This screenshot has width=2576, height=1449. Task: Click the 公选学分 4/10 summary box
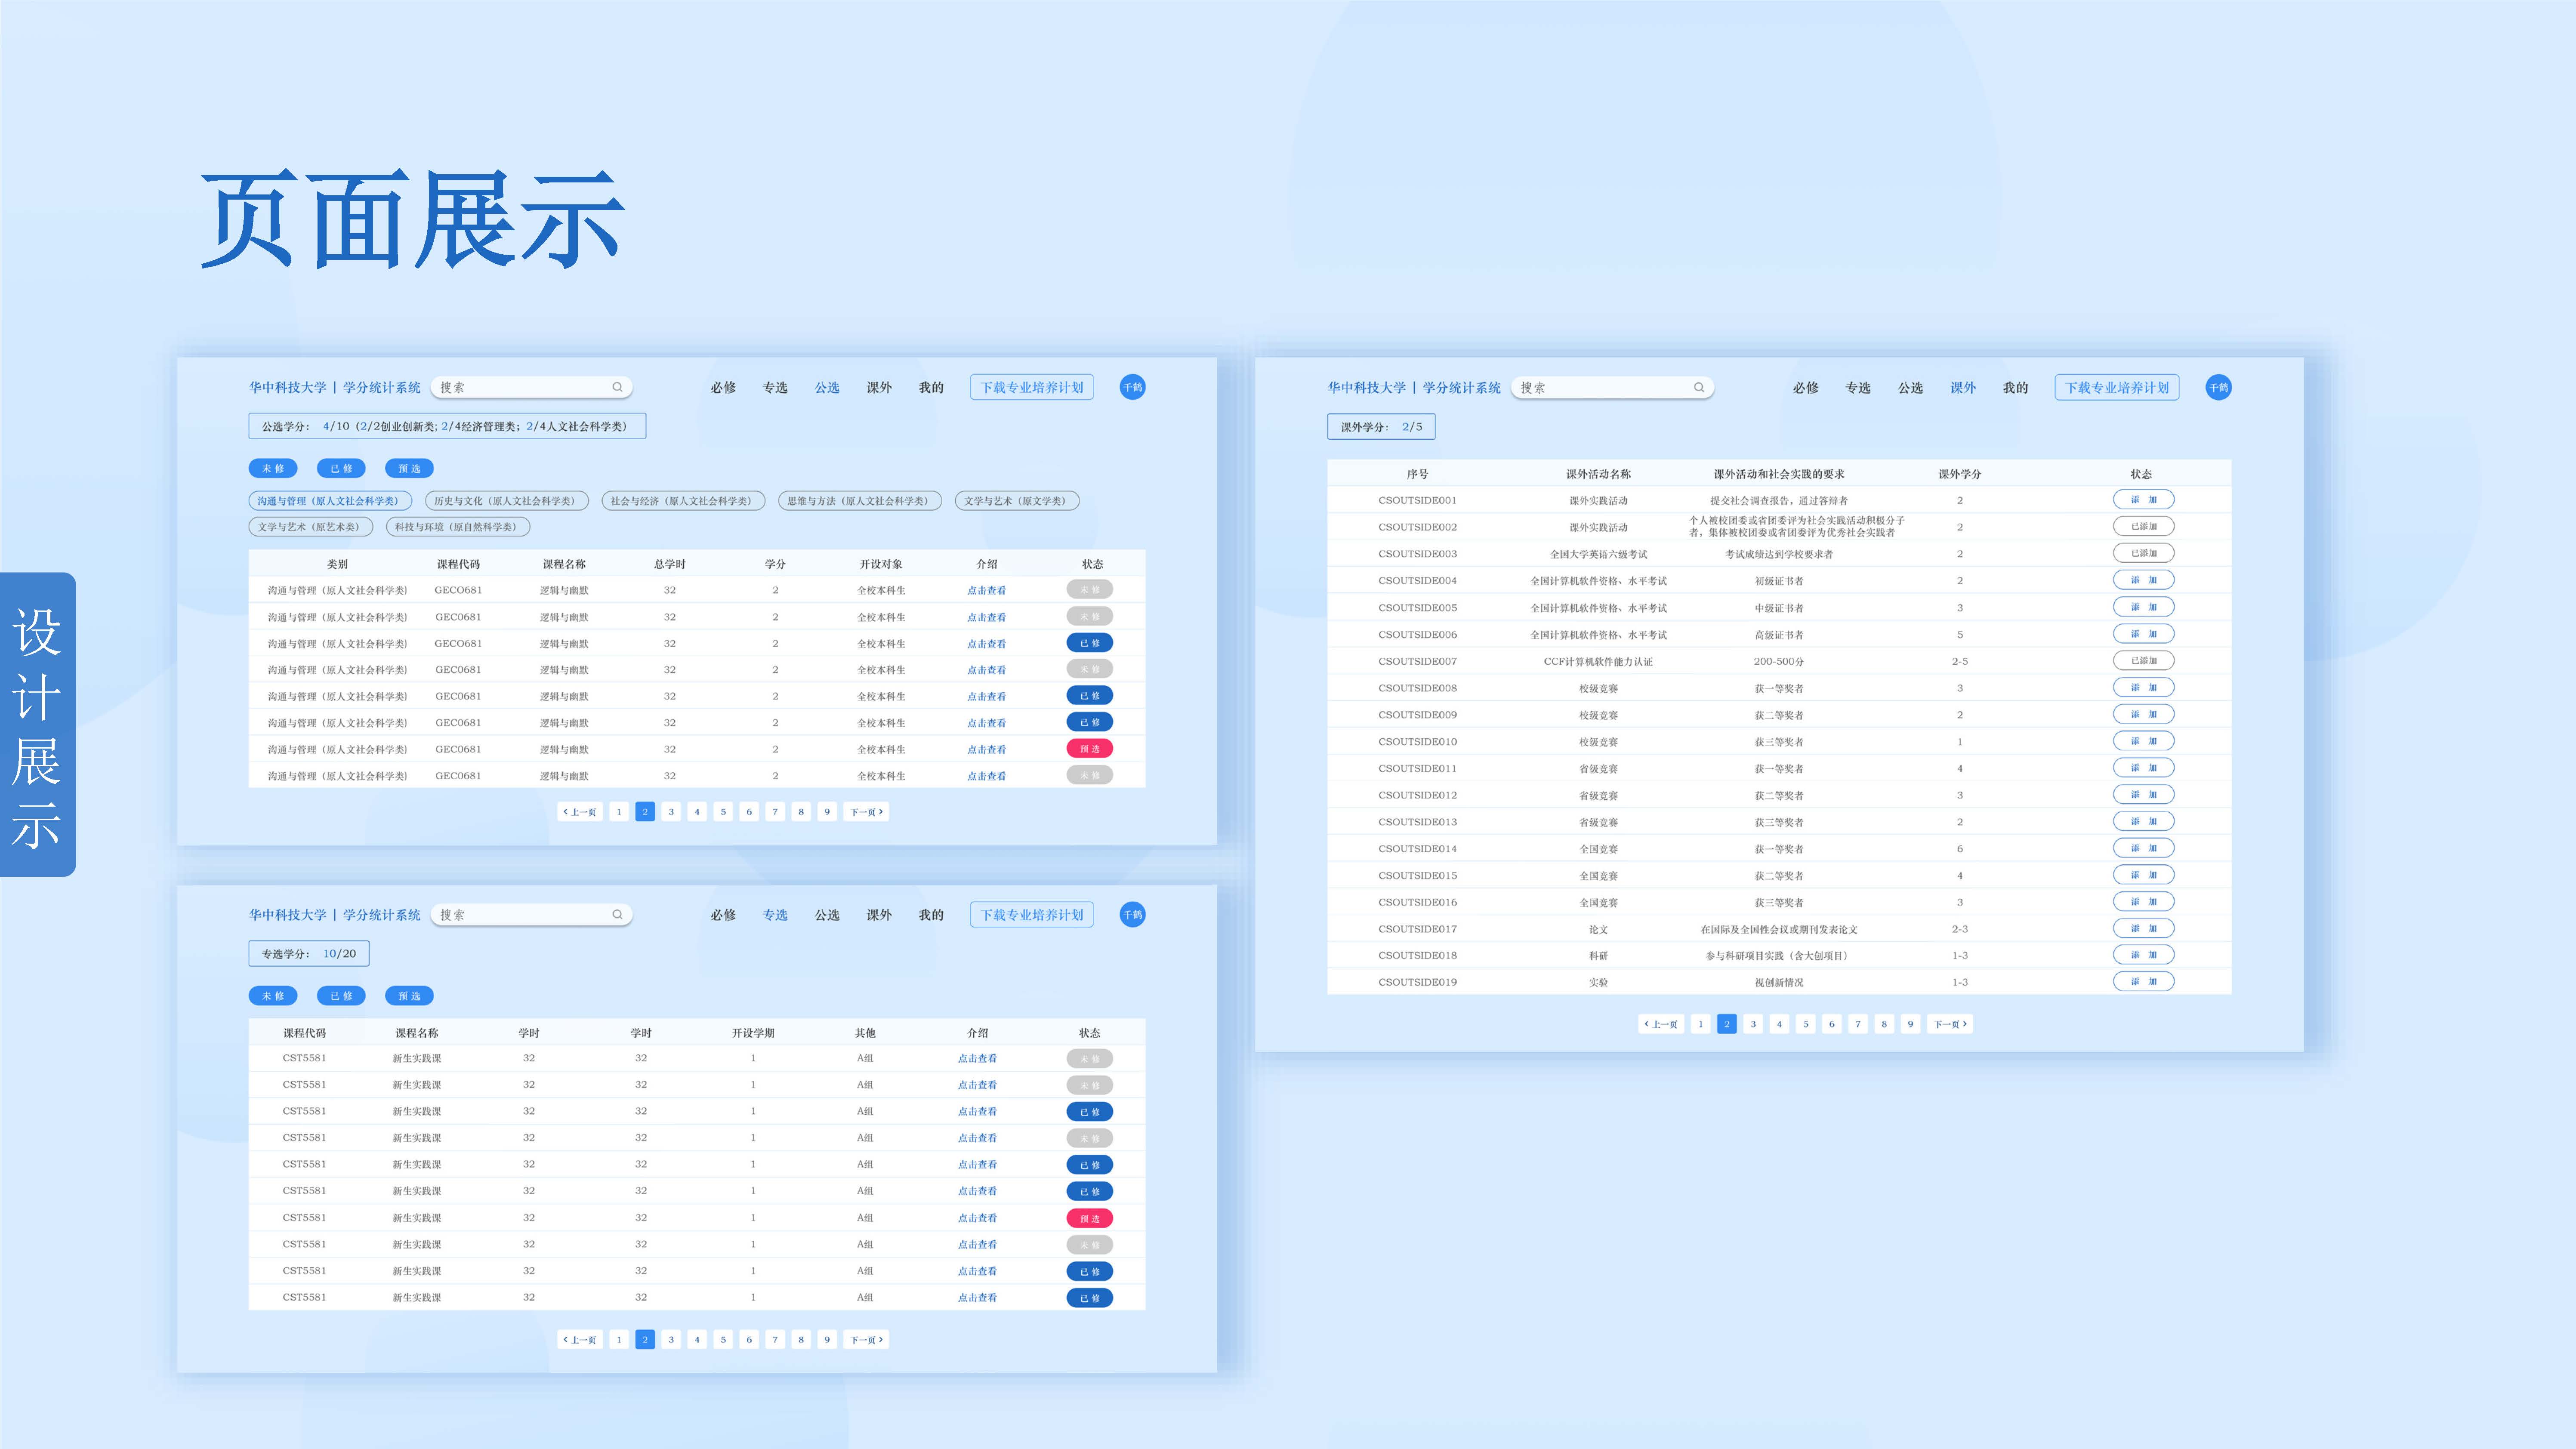(447, 426)
